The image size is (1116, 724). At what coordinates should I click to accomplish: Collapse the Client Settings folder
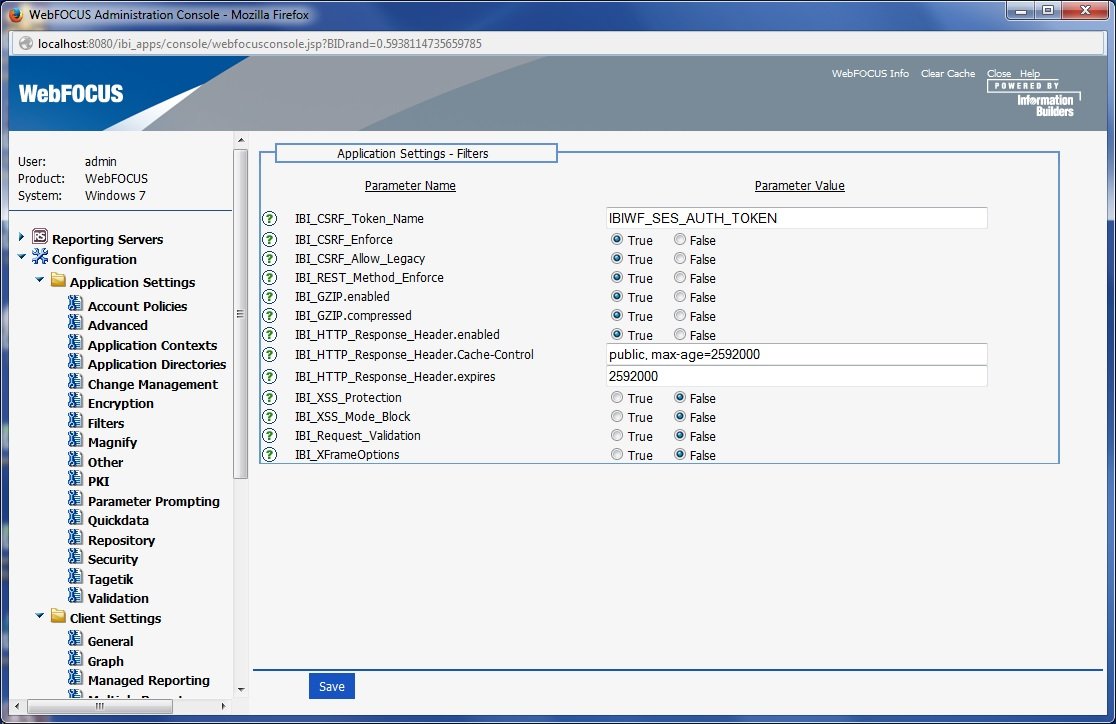coord(40,617)
